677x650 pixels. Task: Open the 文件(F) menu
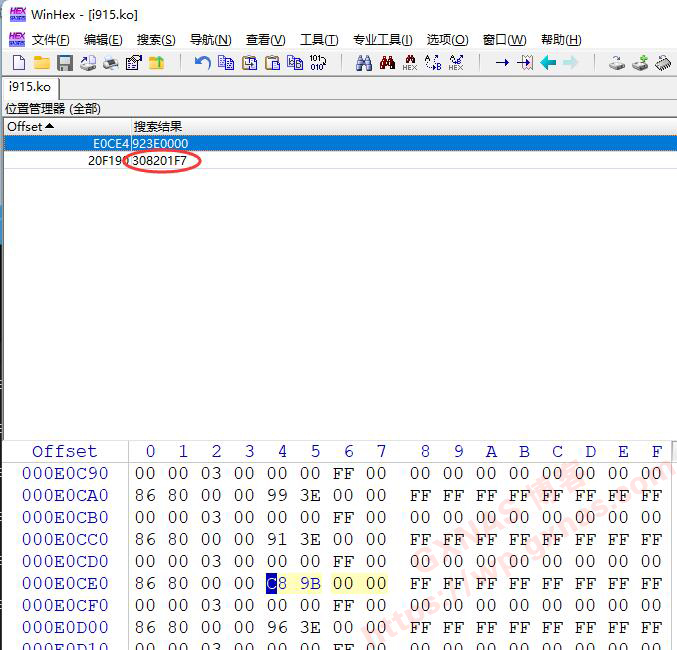(x=50, y=39)
